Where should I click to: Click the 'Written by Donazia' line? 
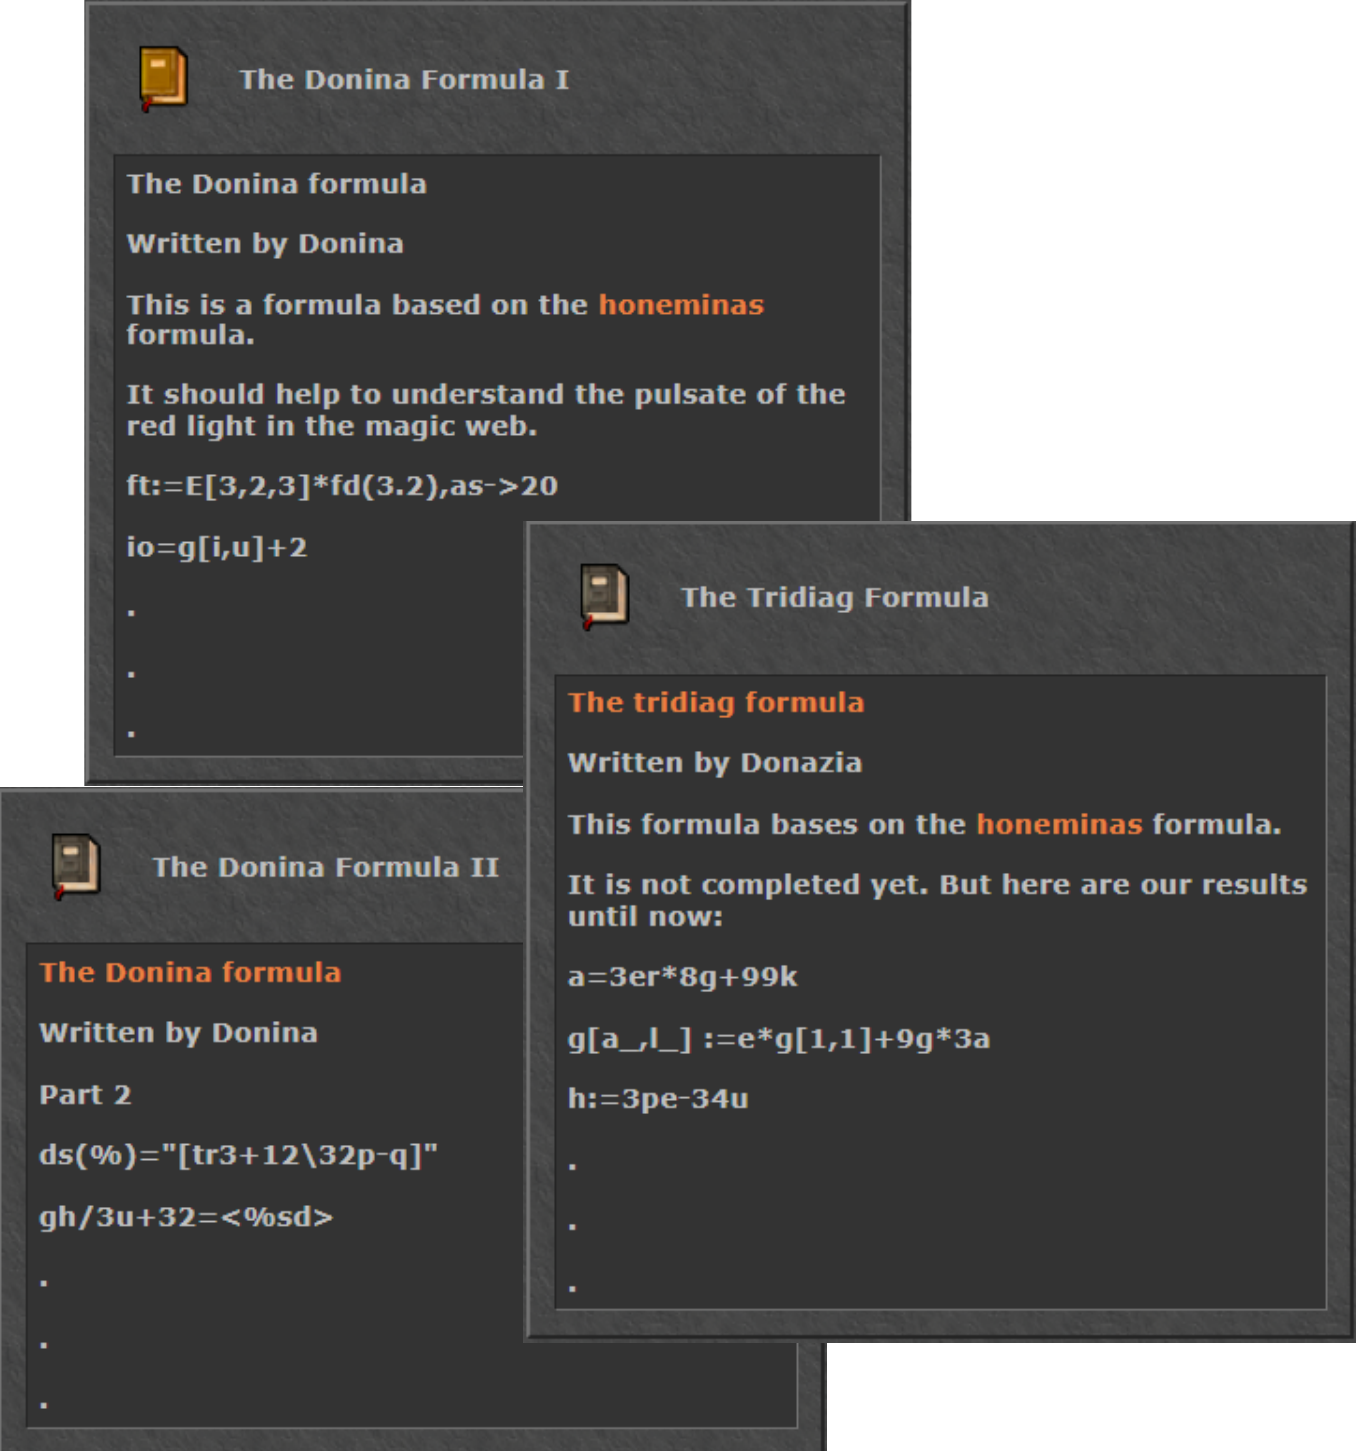point(714,763)
